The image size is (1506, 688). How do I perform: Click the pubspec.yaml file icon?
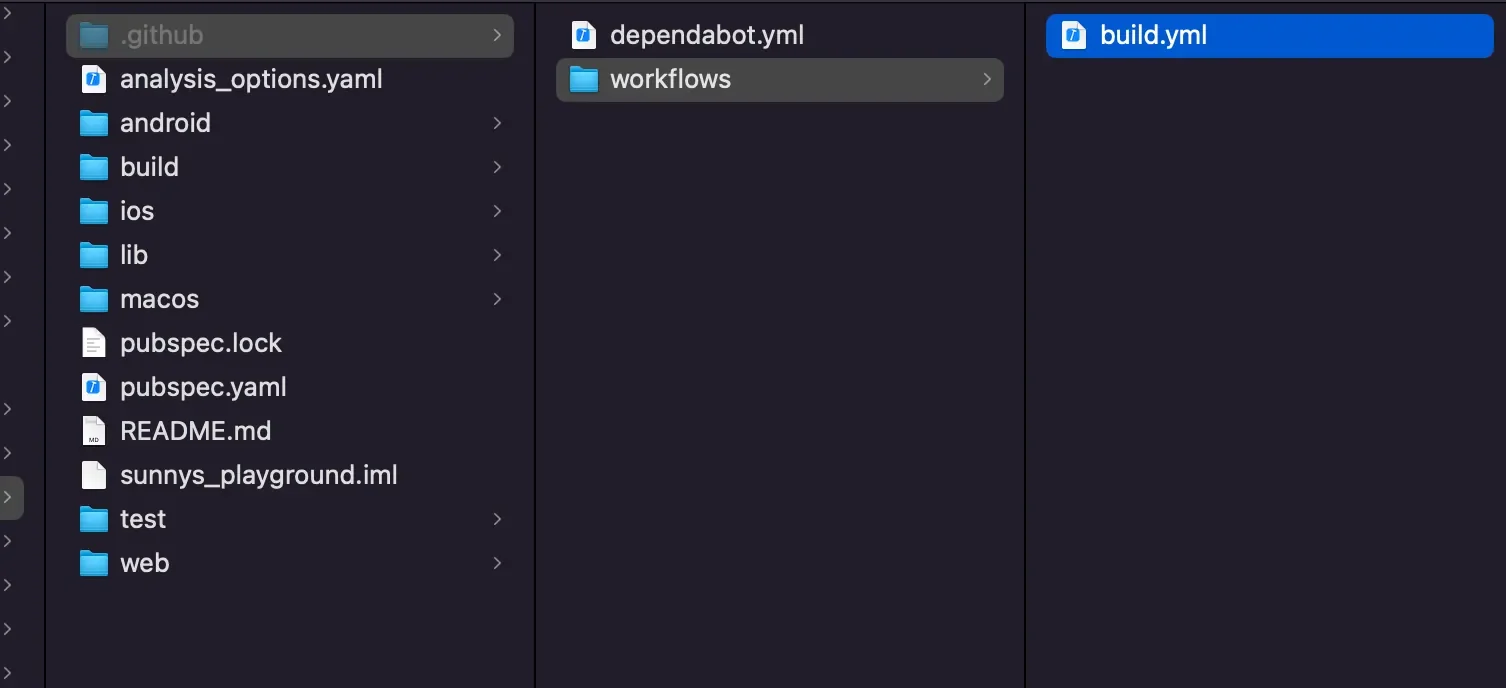click(94, 387)
